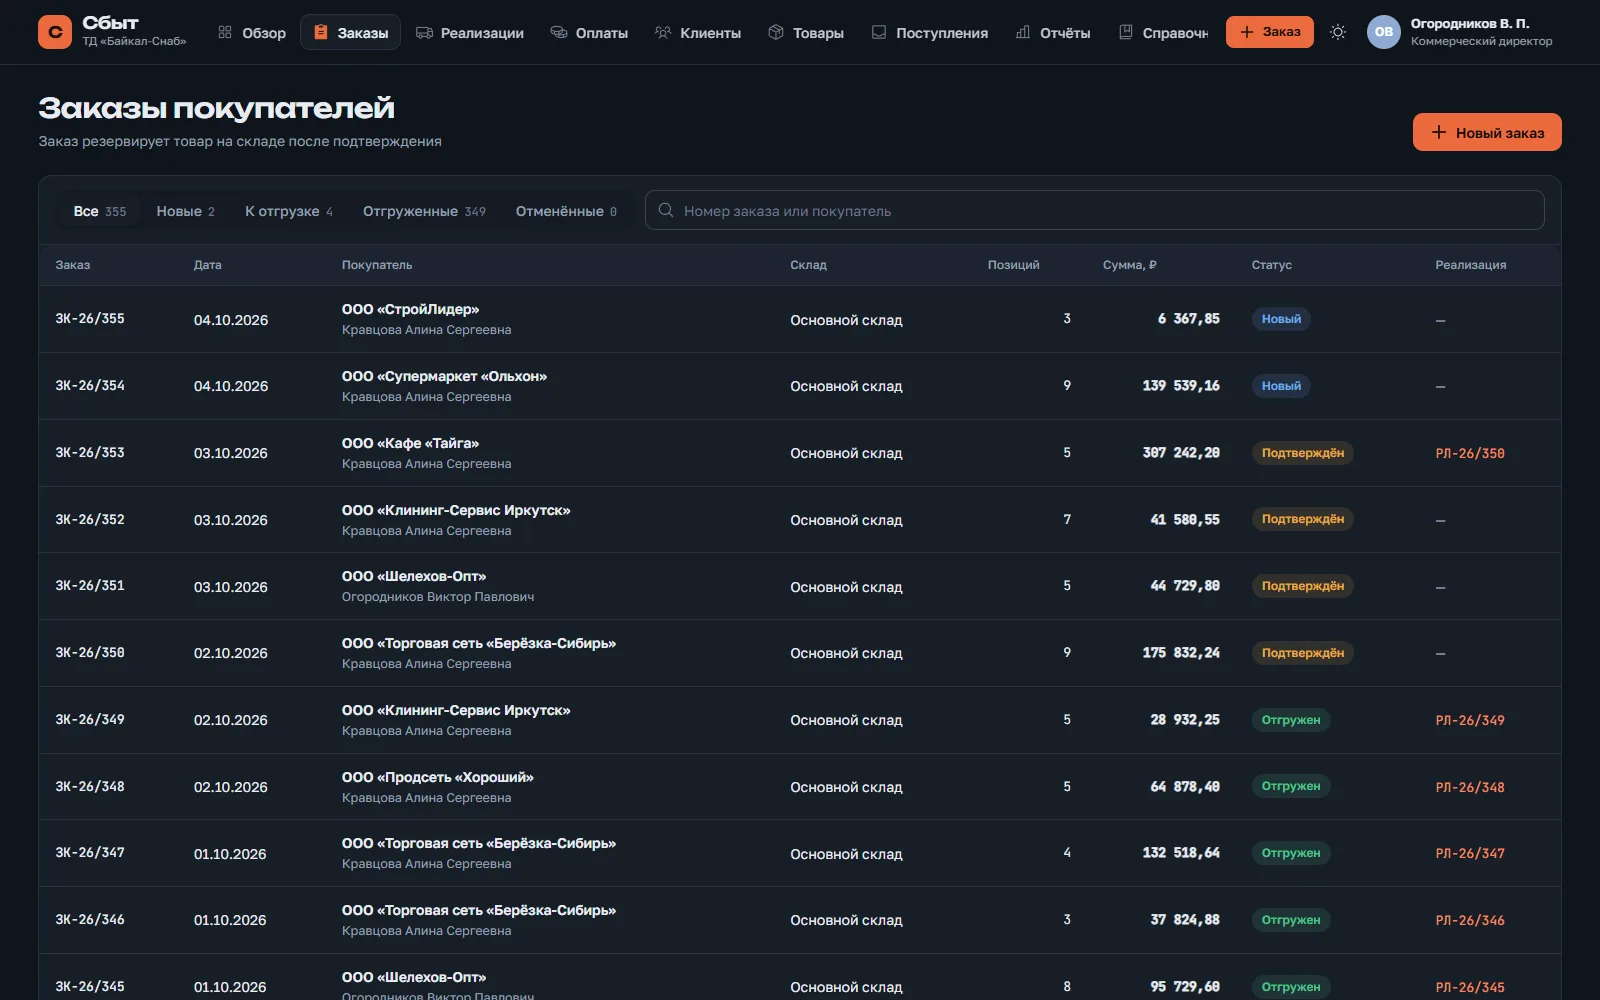Select buyer ООО «Кафе «Тайга»
The height and width of the screenshot is (1000, 1600).
pyautogui.click(x=410, y=443)
